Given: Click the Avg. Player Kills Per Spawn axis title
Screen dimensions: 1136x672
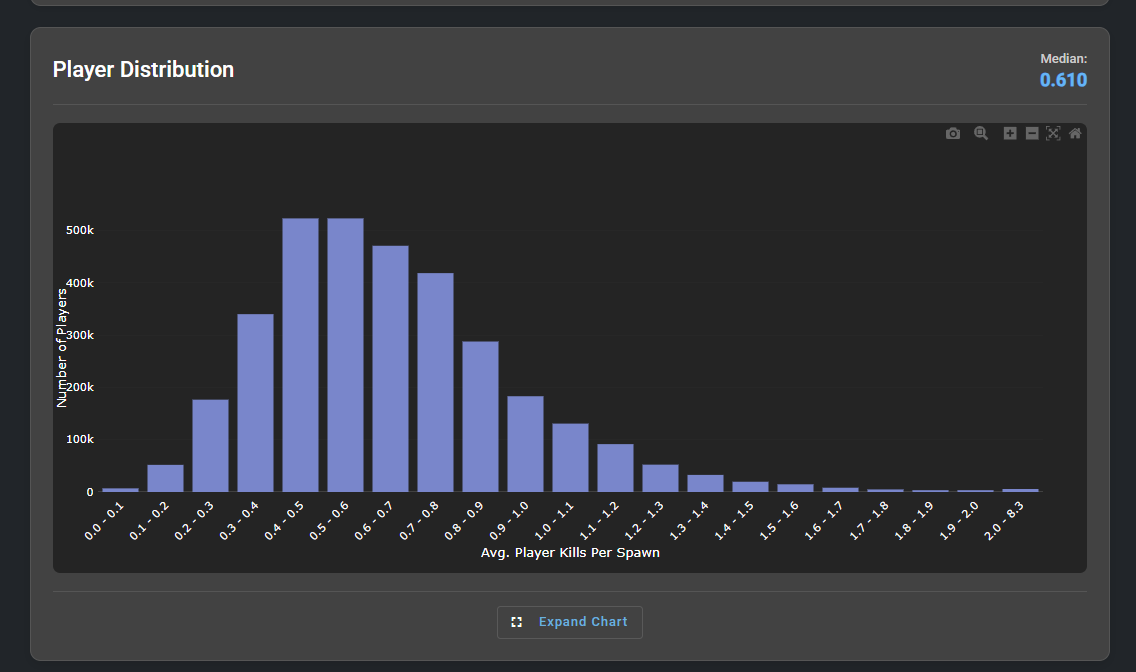Looking at the screenshot, I should pyautogui.click(x=570, y=553).
